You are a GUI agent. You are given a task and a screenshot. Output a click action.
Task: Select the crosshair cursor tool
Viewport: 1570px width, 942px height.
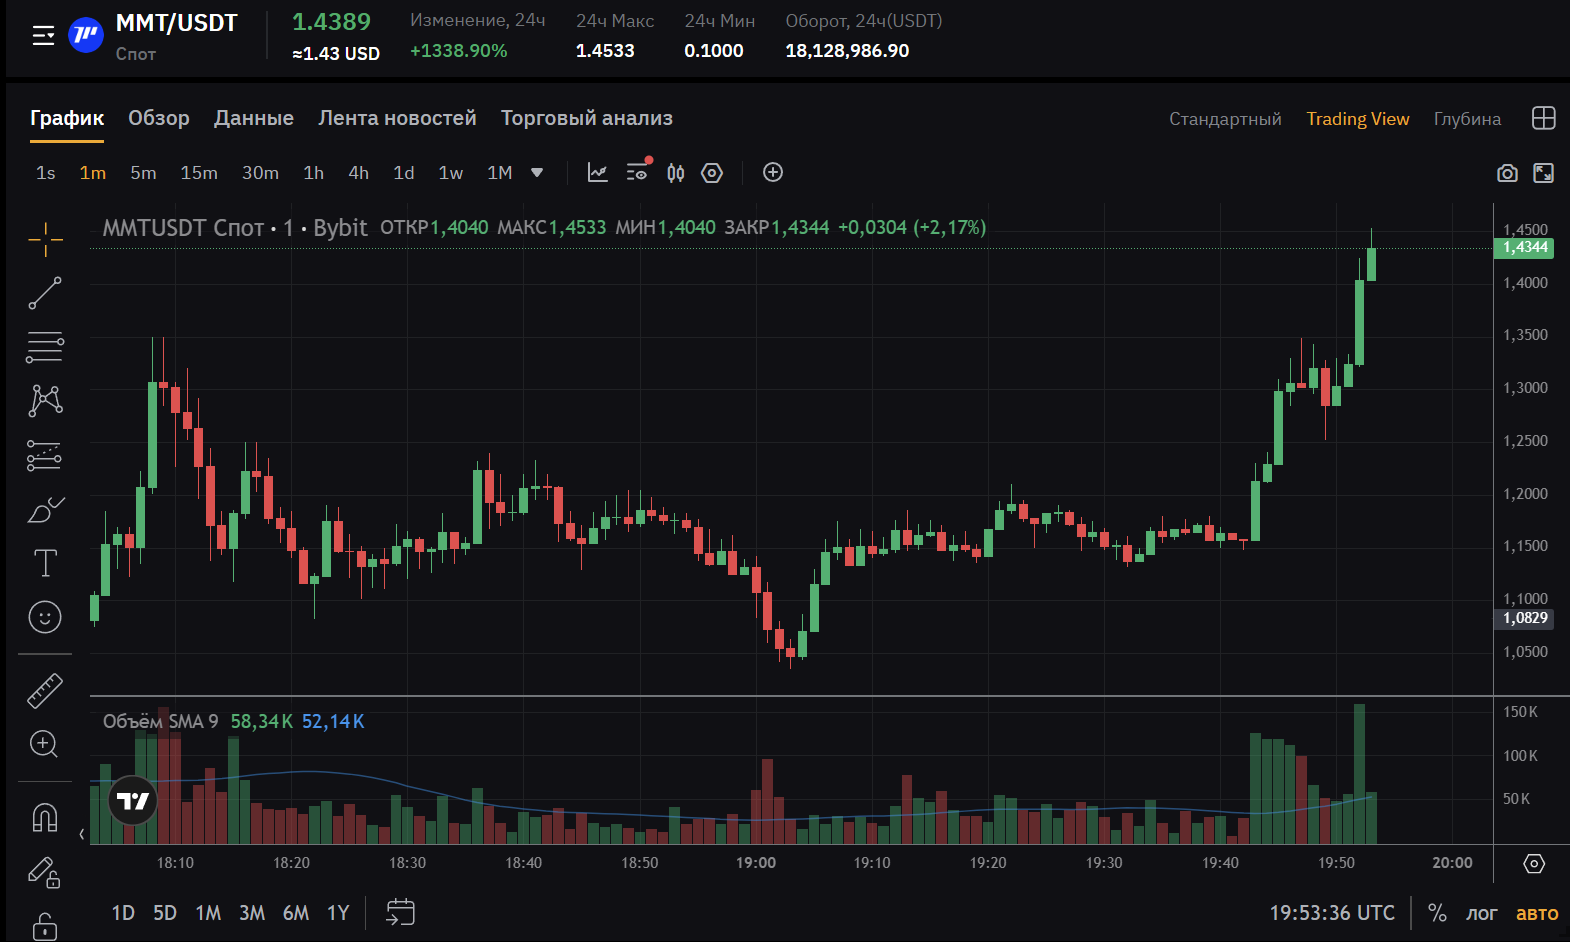tap(45, 239)
